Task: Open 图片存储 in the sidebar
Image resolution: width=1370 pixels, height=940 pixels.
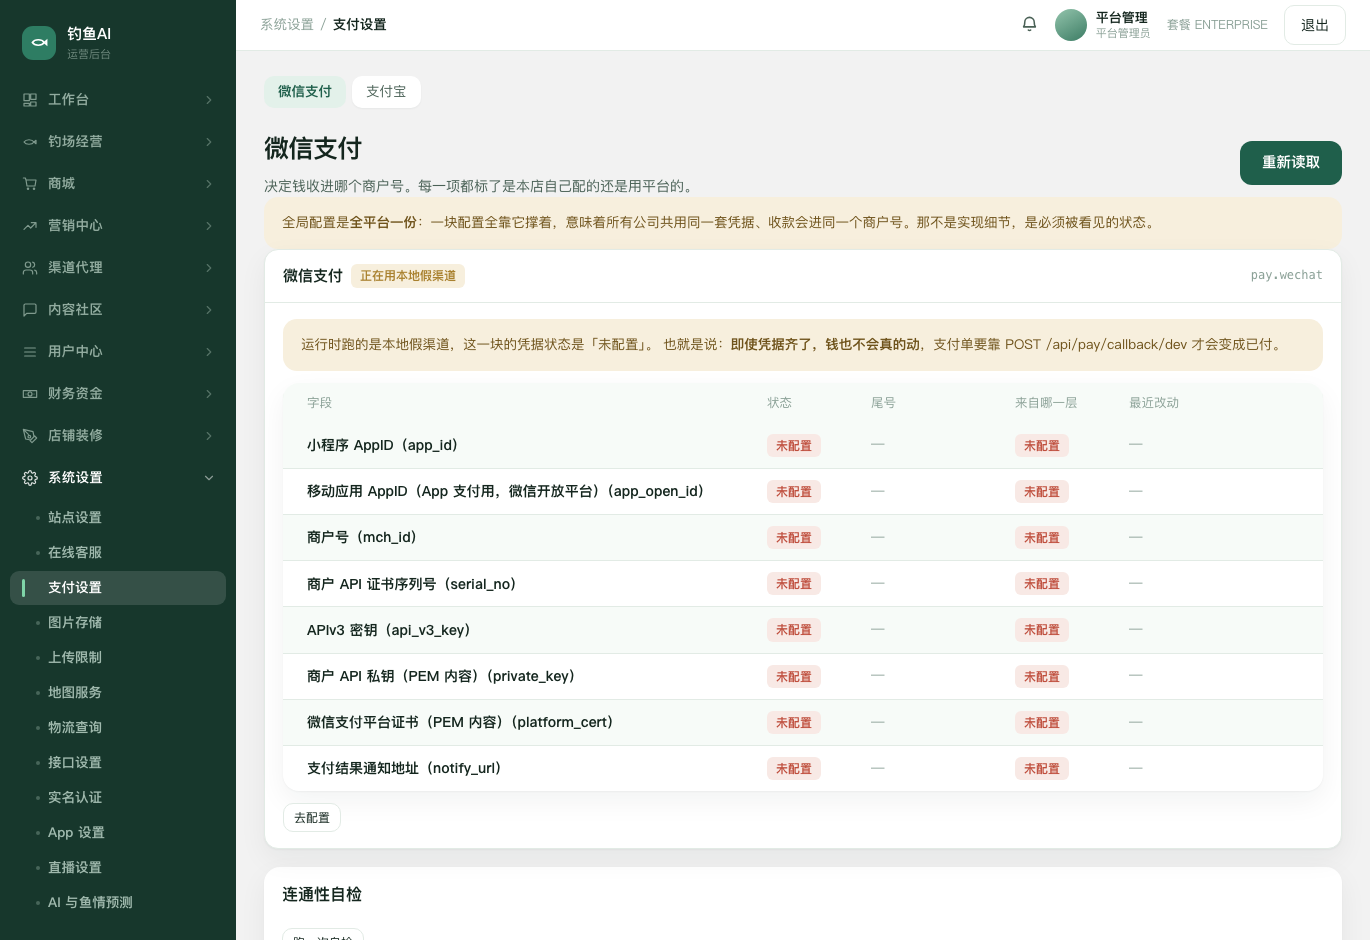Action: pos(118,623)
